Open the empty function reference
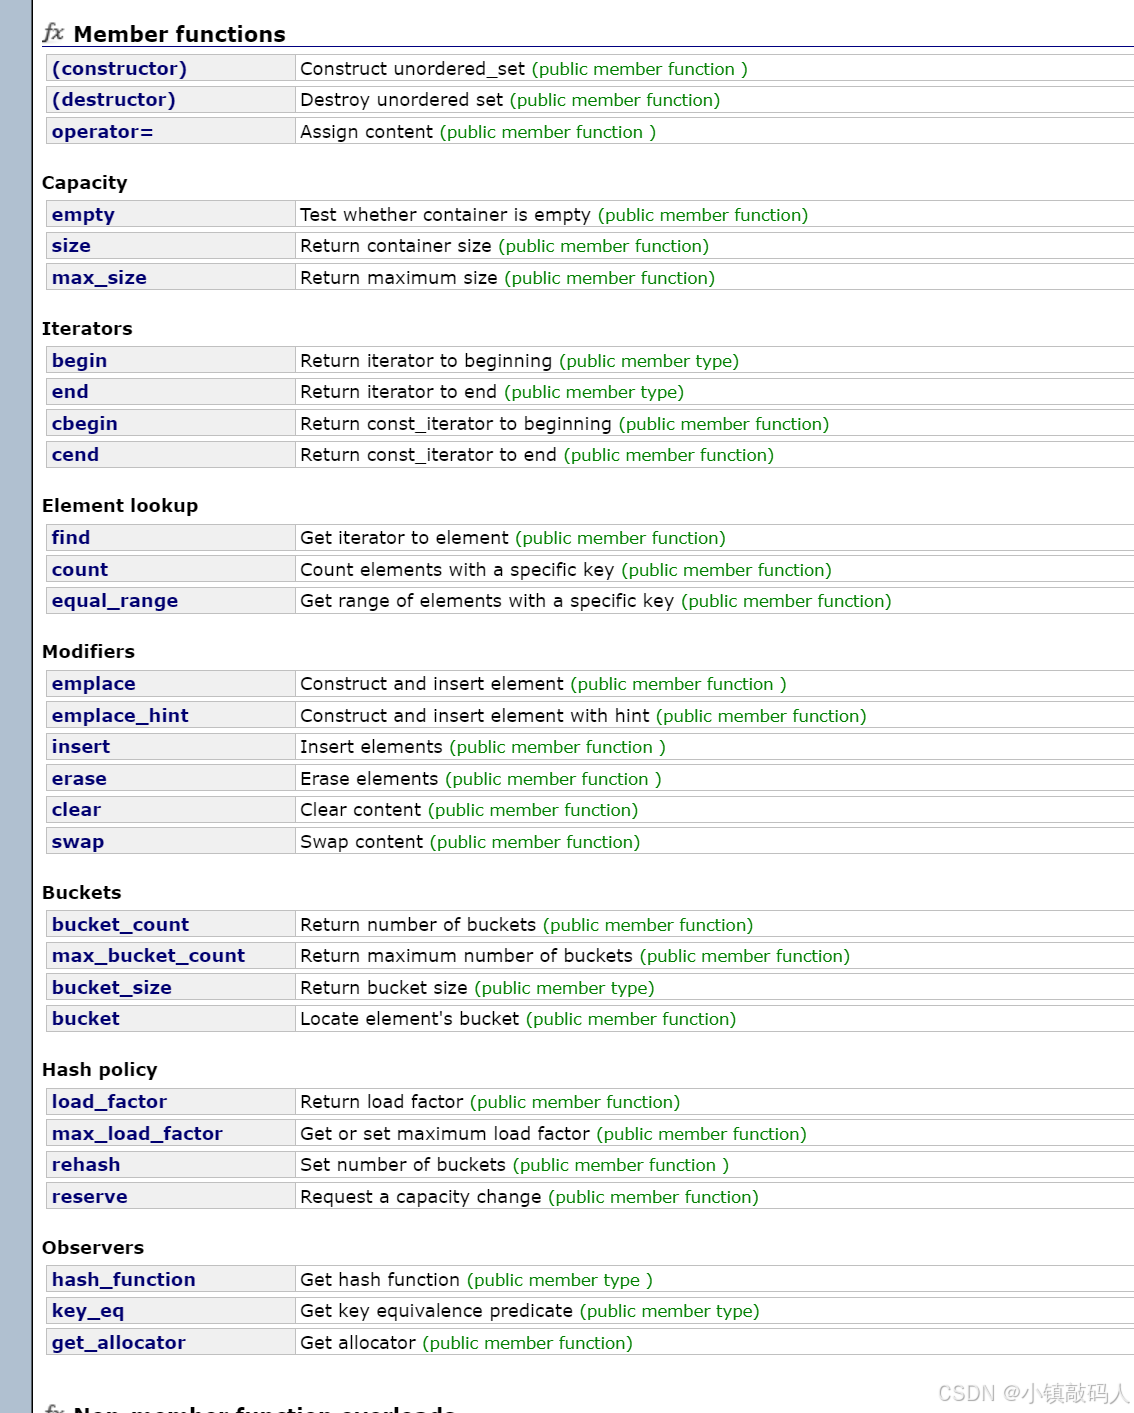Screen dimensions: 1134x1413 click(x=83, y=215)
